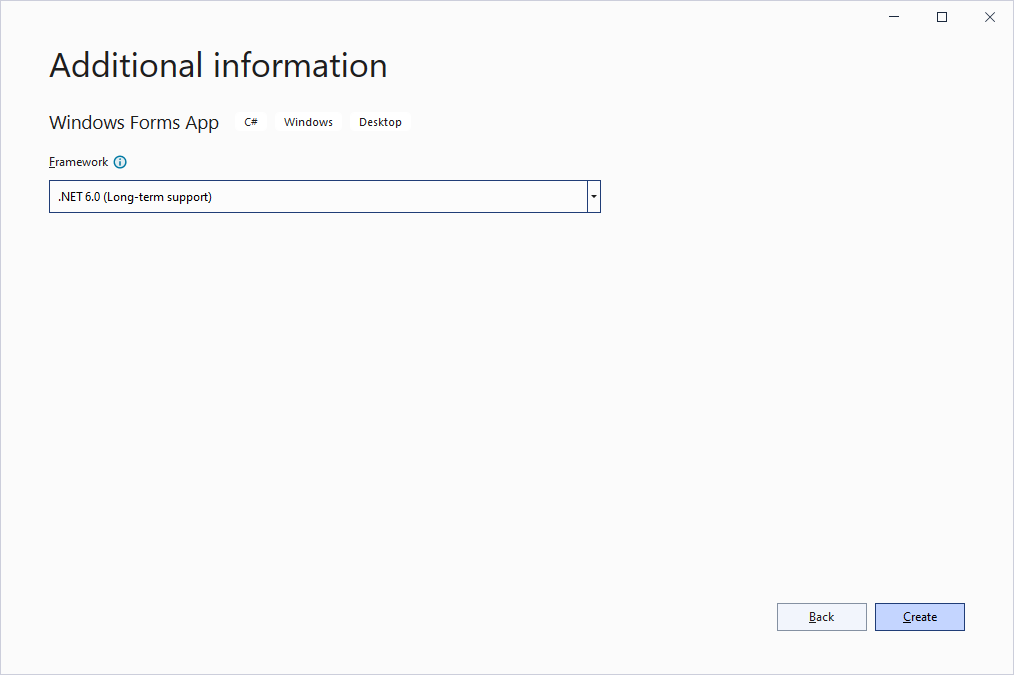The width and height of the screenshot is (1014, 675).
Task: Select the .NET 6.0 framework combo box
Action: (x=325, y=197)
